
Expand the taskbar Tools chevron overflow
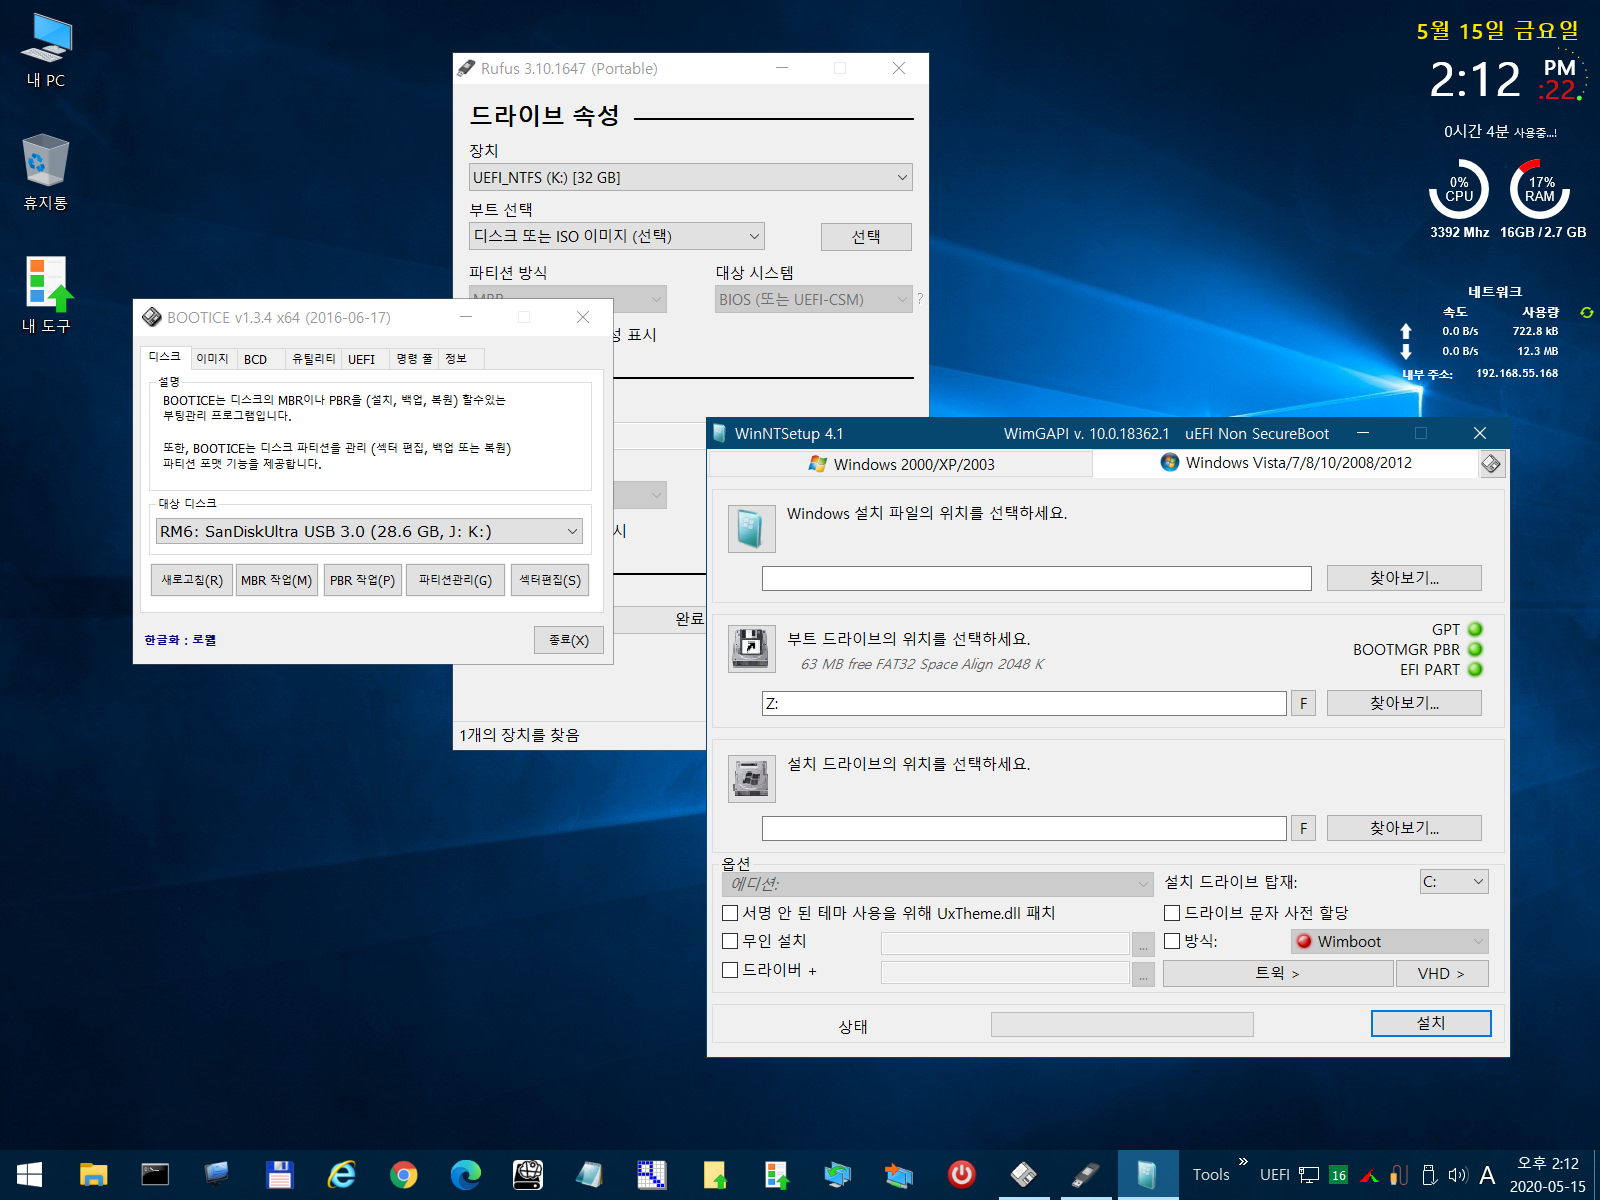[x=1243, y=1162]
